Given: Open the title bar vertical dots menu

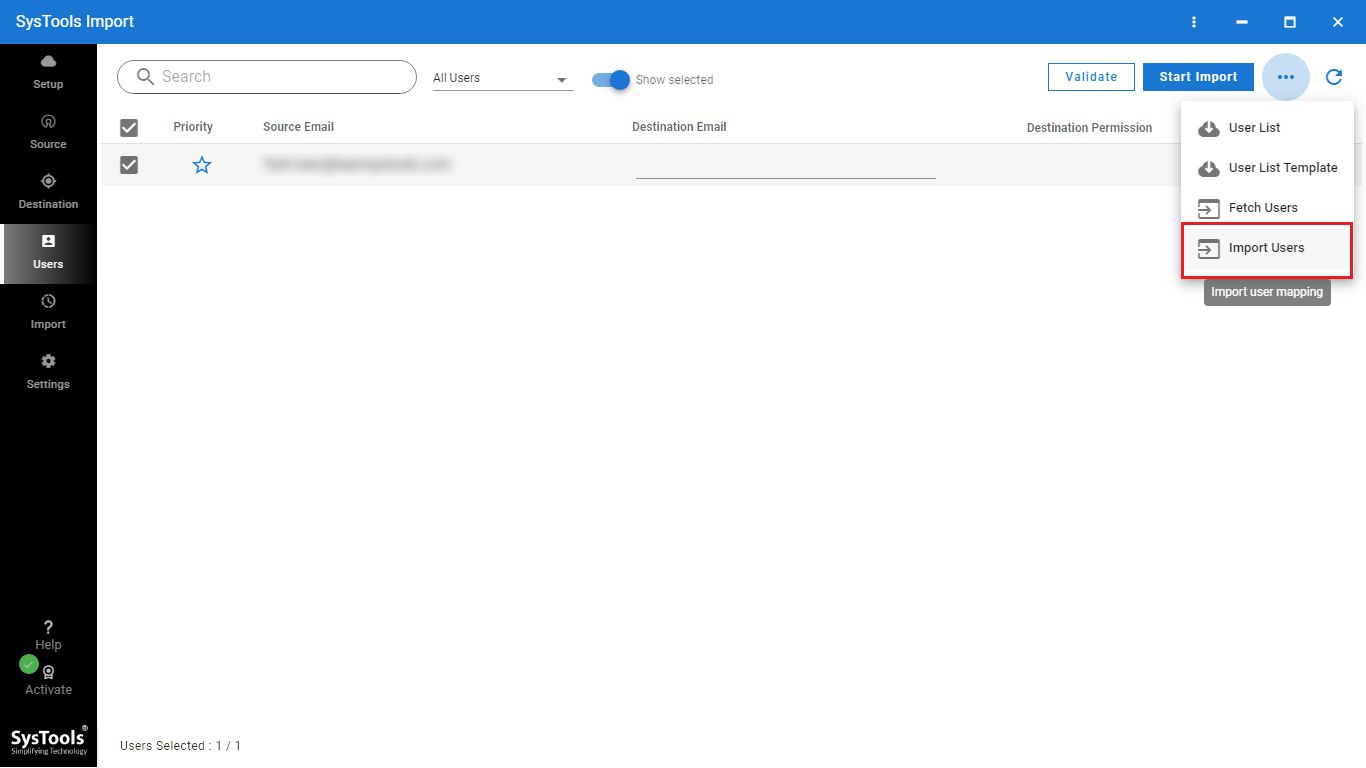Looking at the screenshot, I should pos(1194,22).
